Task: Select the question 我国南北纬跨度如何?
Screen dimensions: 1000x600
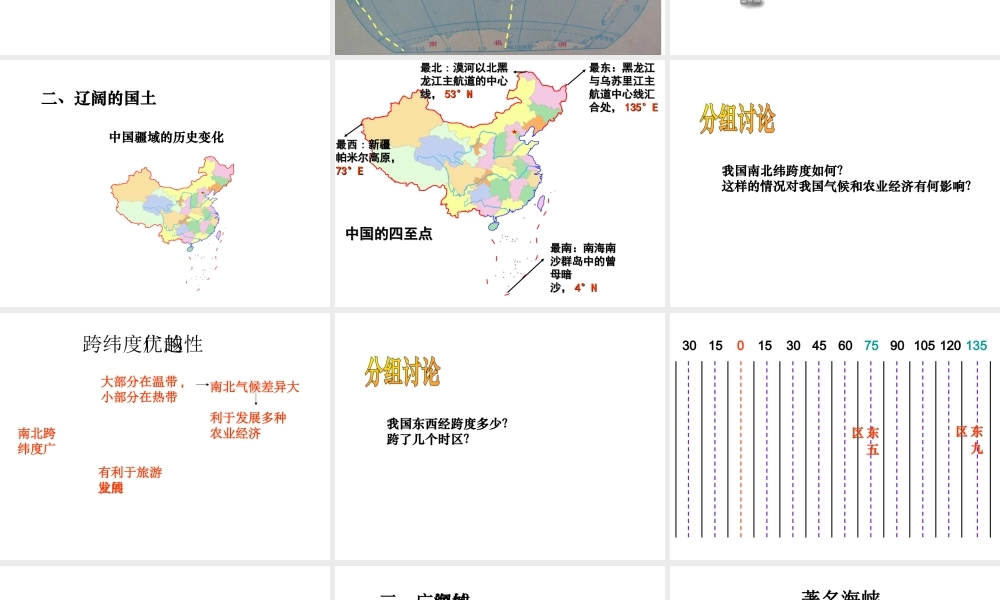Action: pyautogui.click(x=783, y=171)
